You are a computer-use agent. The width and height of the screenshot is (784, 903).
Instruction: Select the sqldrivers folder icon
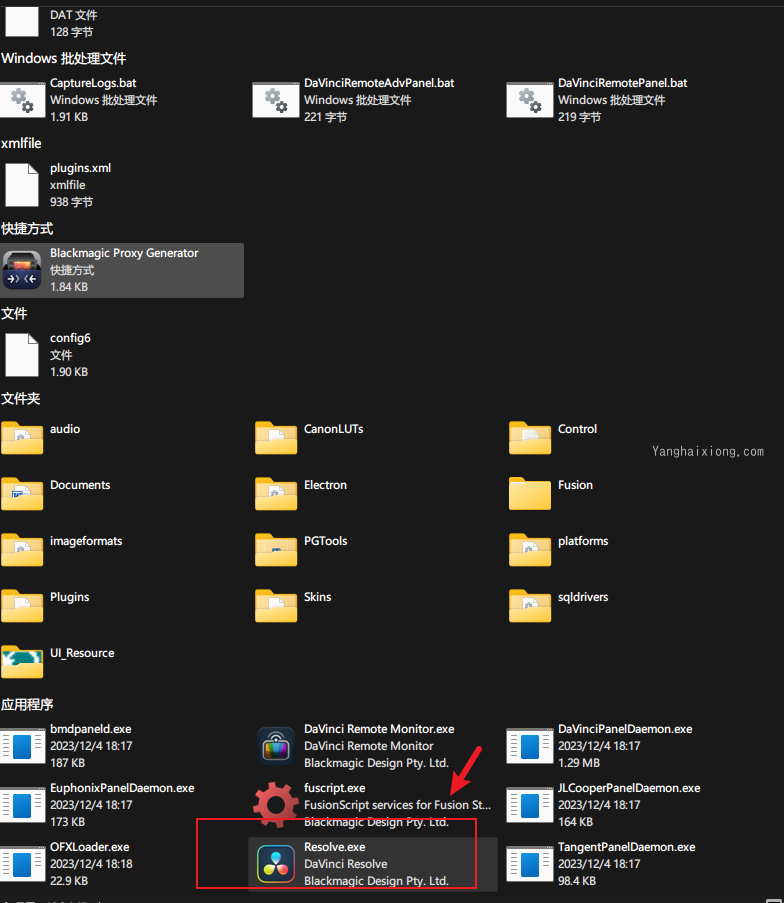click(x=529, y=605)
